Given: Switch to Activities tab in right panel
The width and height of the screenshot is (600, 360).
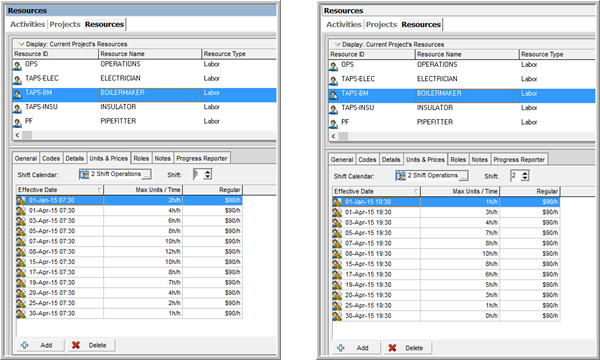Looking at the screenshot, I should [344, 24].
